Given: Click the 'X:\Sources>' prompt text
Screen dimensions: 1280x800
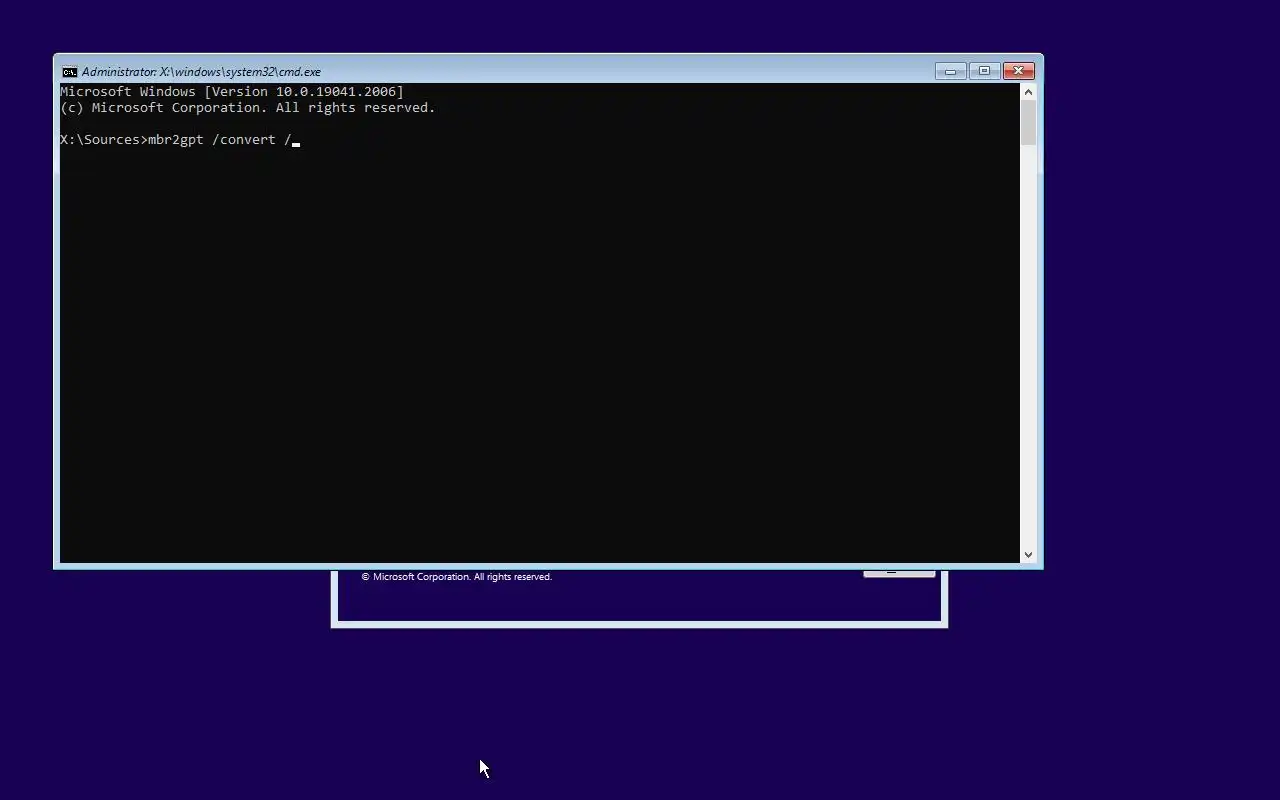Looking at the screenshot, I should 104,140.
